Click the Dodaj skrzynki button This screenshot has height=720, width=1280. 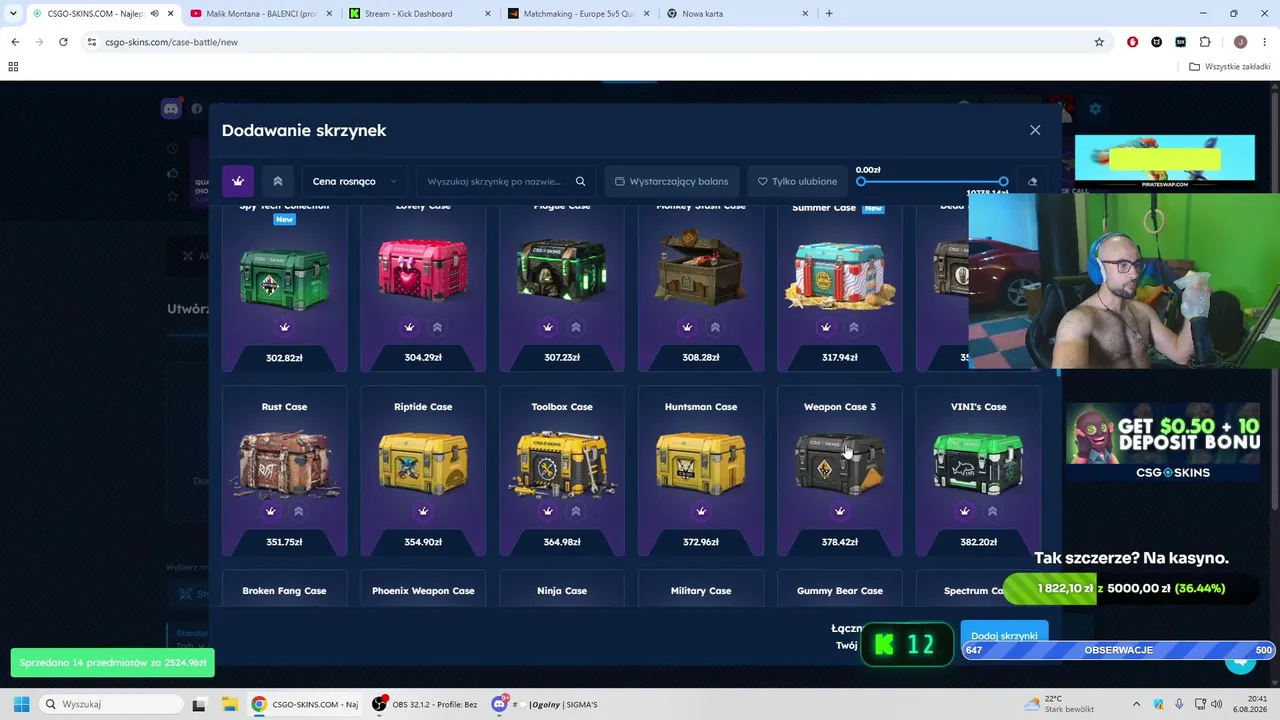click(1004, 634)
